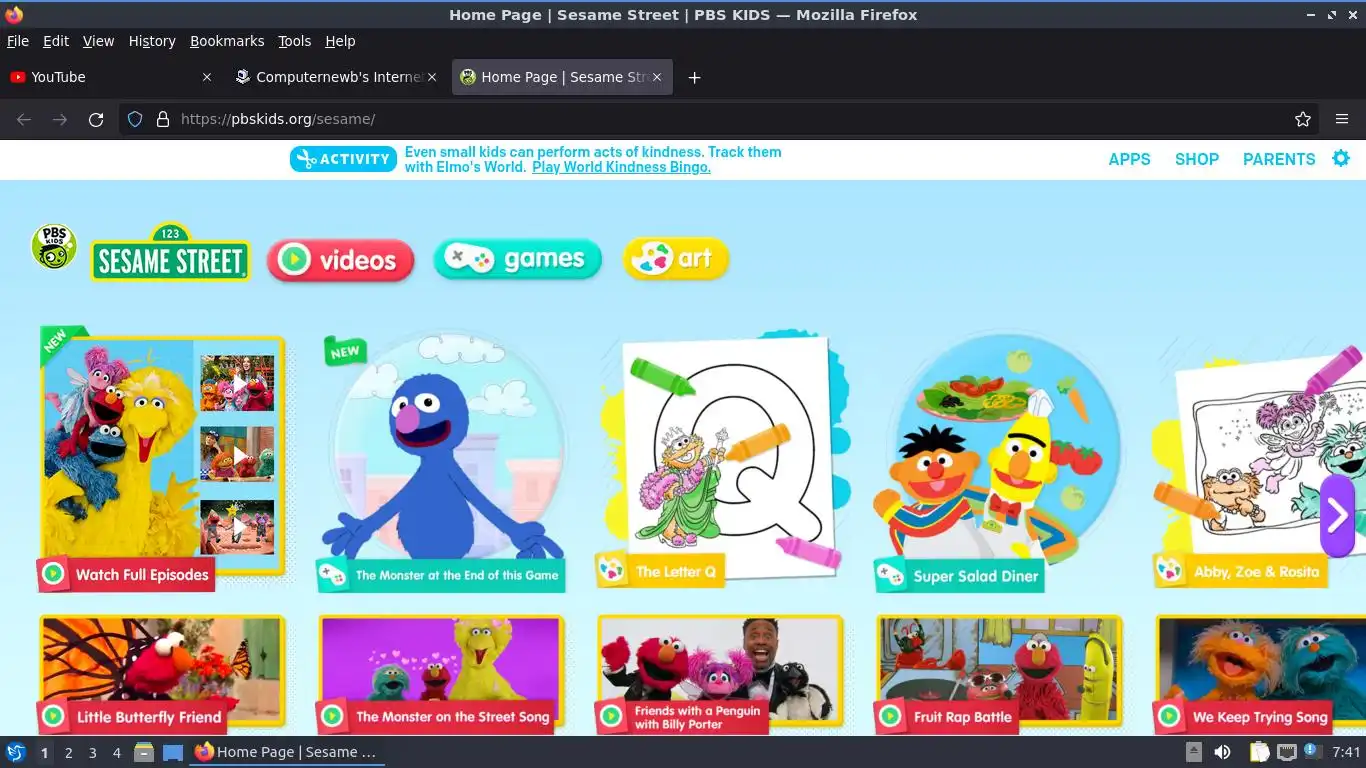The image size is (1366, 768).
Task: Open Firefox hamburger application menu
Action: coord(1342,119)
